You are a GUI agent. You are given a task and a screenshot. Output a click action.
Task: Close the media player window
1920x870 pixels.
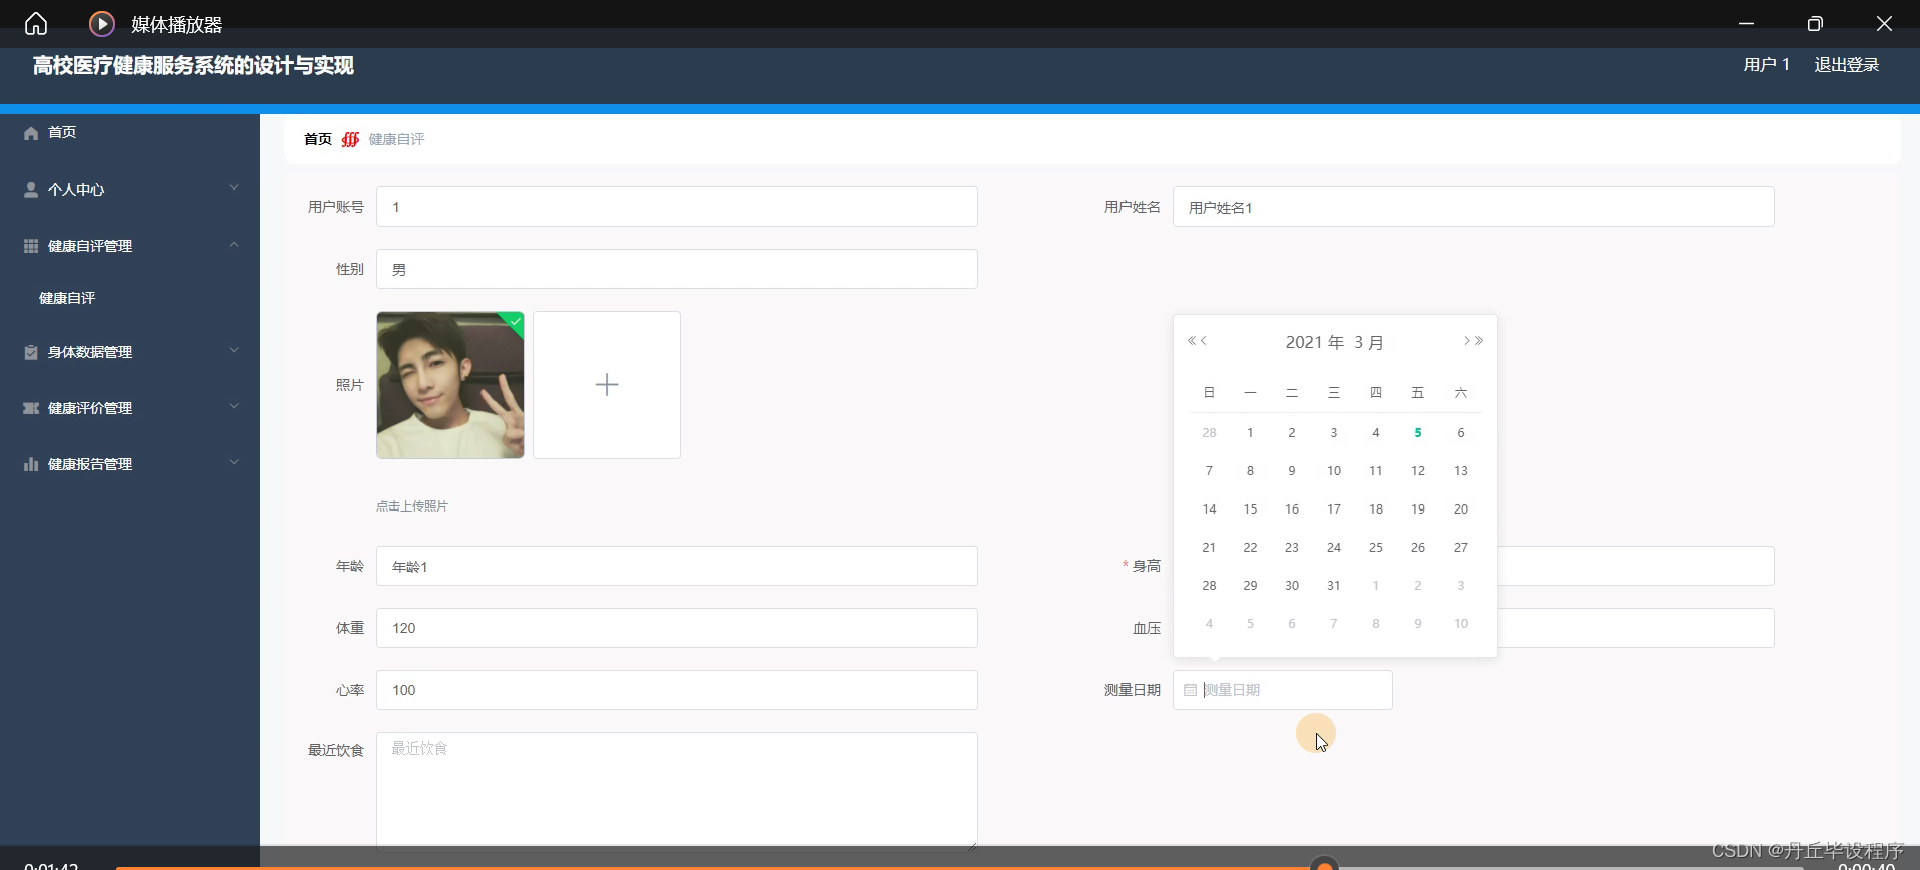click(x=1884, y=24)
